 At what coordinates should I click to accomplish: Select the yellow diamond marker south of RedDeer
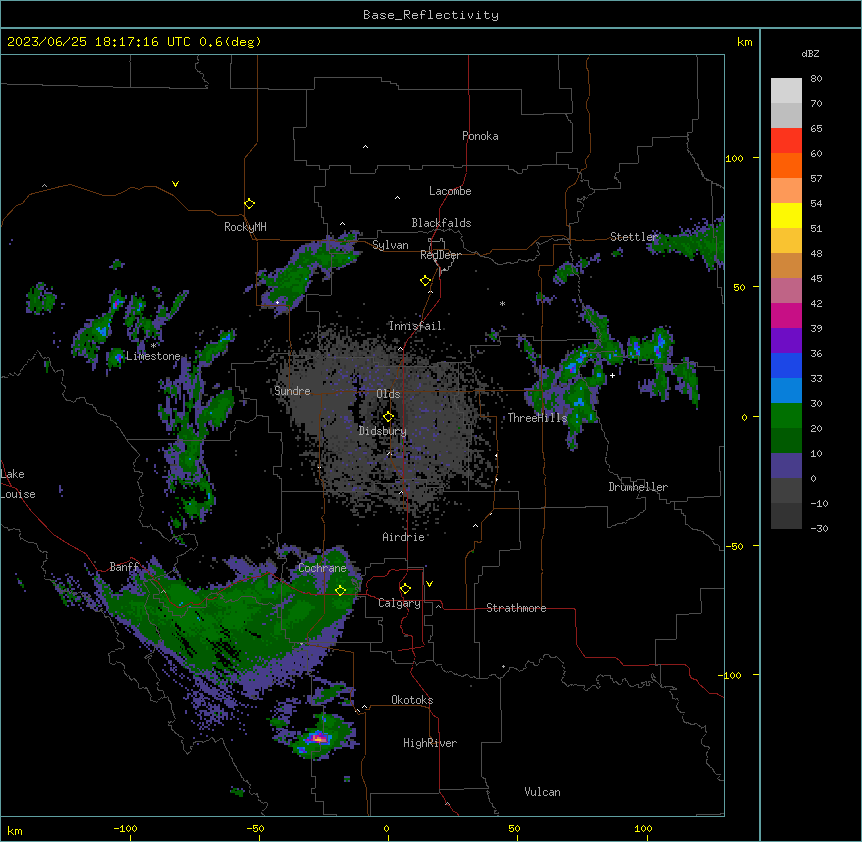(425, 281)
